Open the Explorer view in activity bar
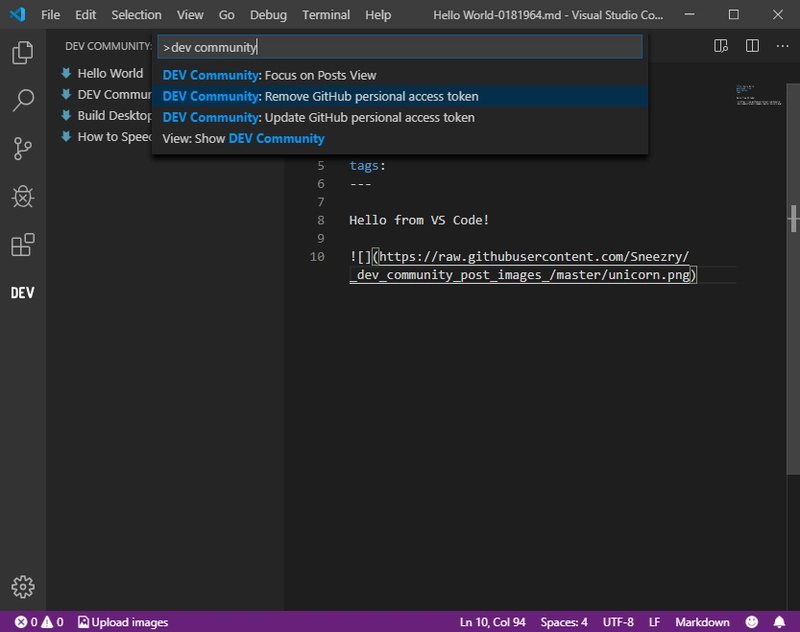Image resolution: width=800 pixels, height=632 pixels. click(x=22, y=53)
